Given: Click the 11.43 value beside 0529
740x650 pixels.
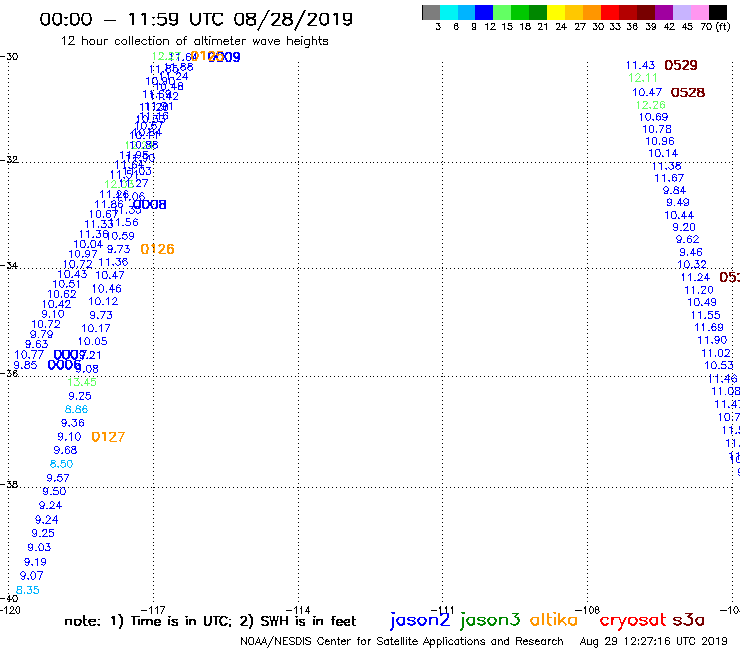Looking at the screenshot, I should (640, 66).
